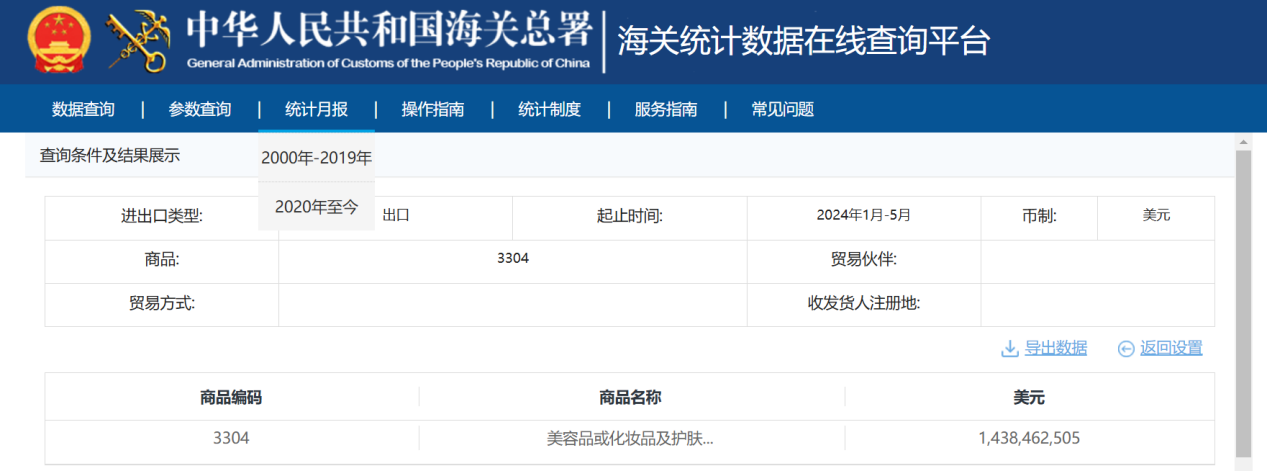Click the 起止时间 label
The height and width of the screenshot is (471, 1267).
point(630,216)
